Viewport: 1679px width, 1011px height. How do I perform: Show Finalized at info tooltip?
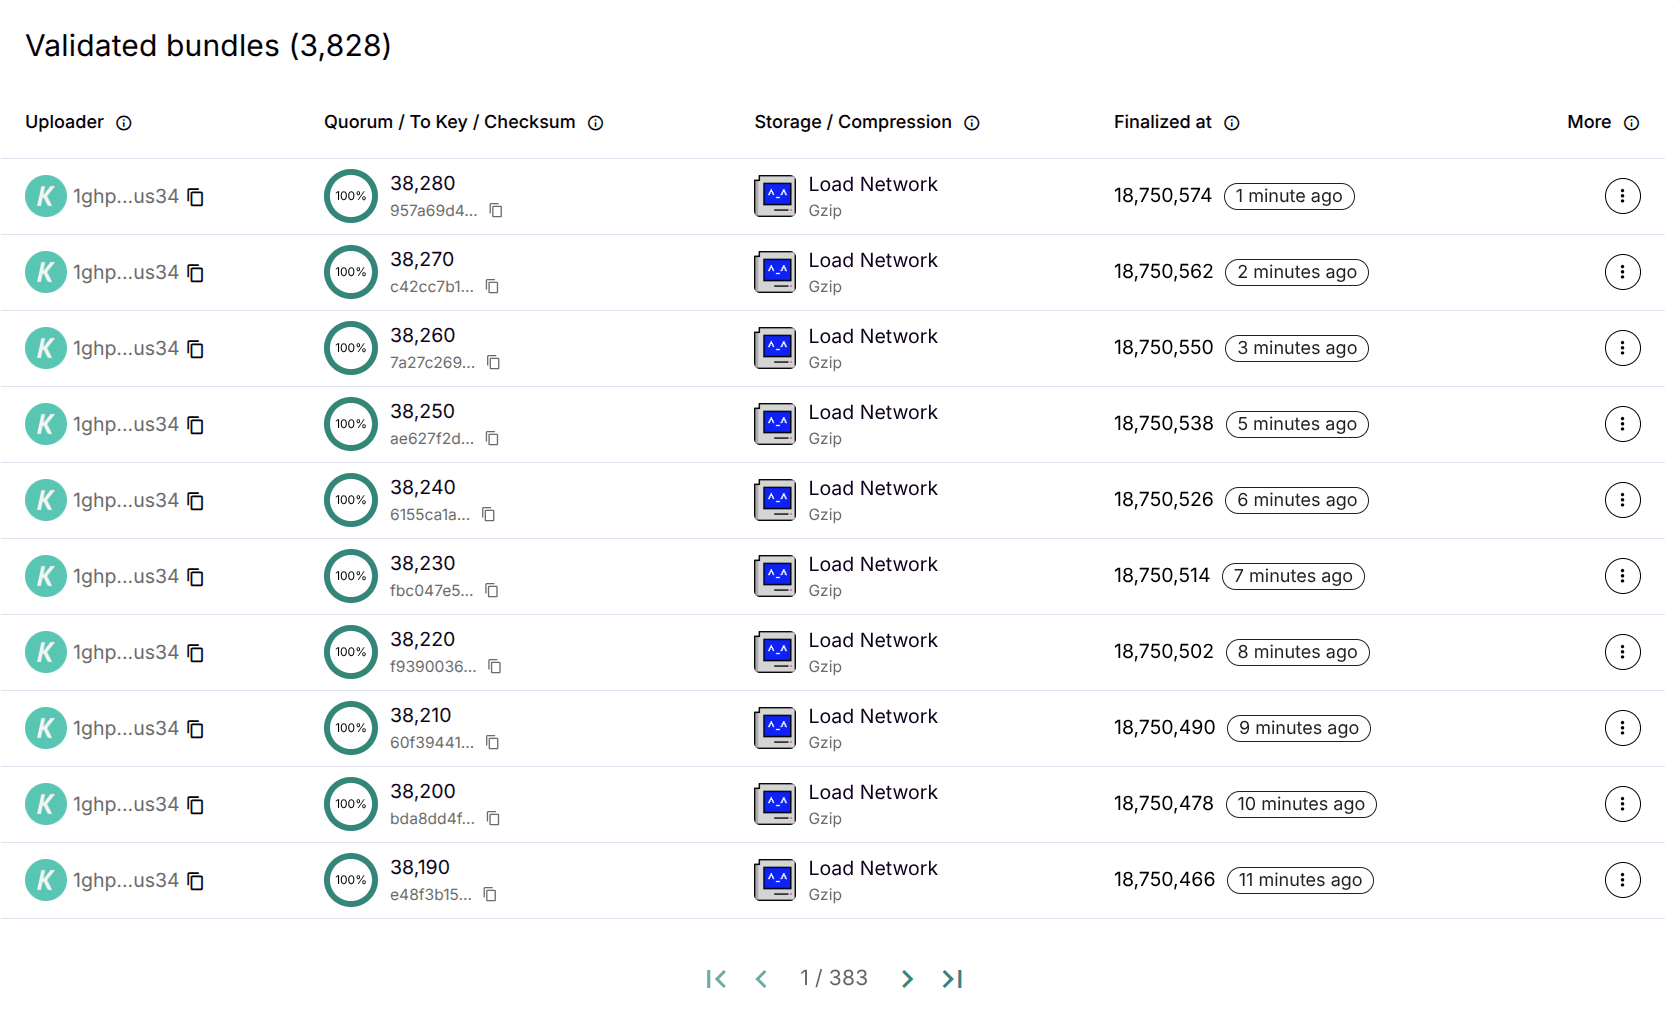click(x=1231, y=123)
